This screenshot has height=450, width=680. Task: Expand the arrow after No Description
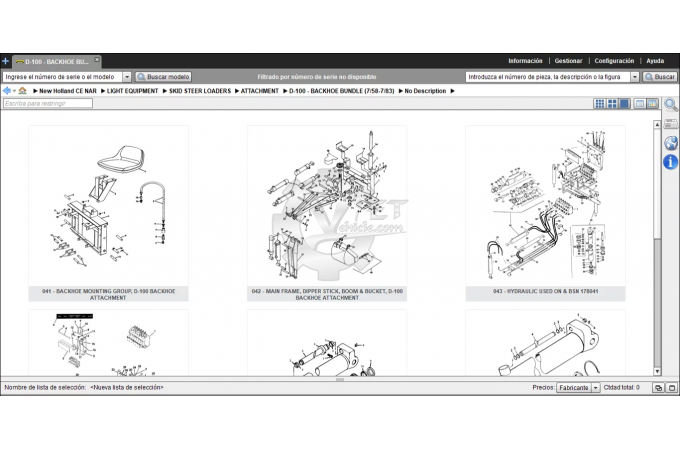[452, 91]
